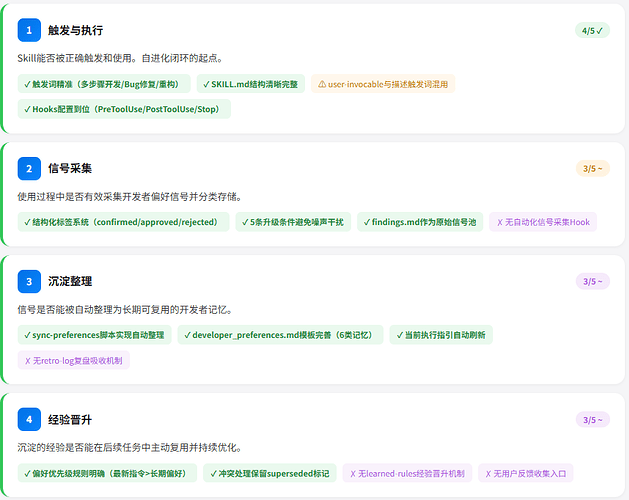Click the 3/5 score badge for 信号采集

click(592, 169)
